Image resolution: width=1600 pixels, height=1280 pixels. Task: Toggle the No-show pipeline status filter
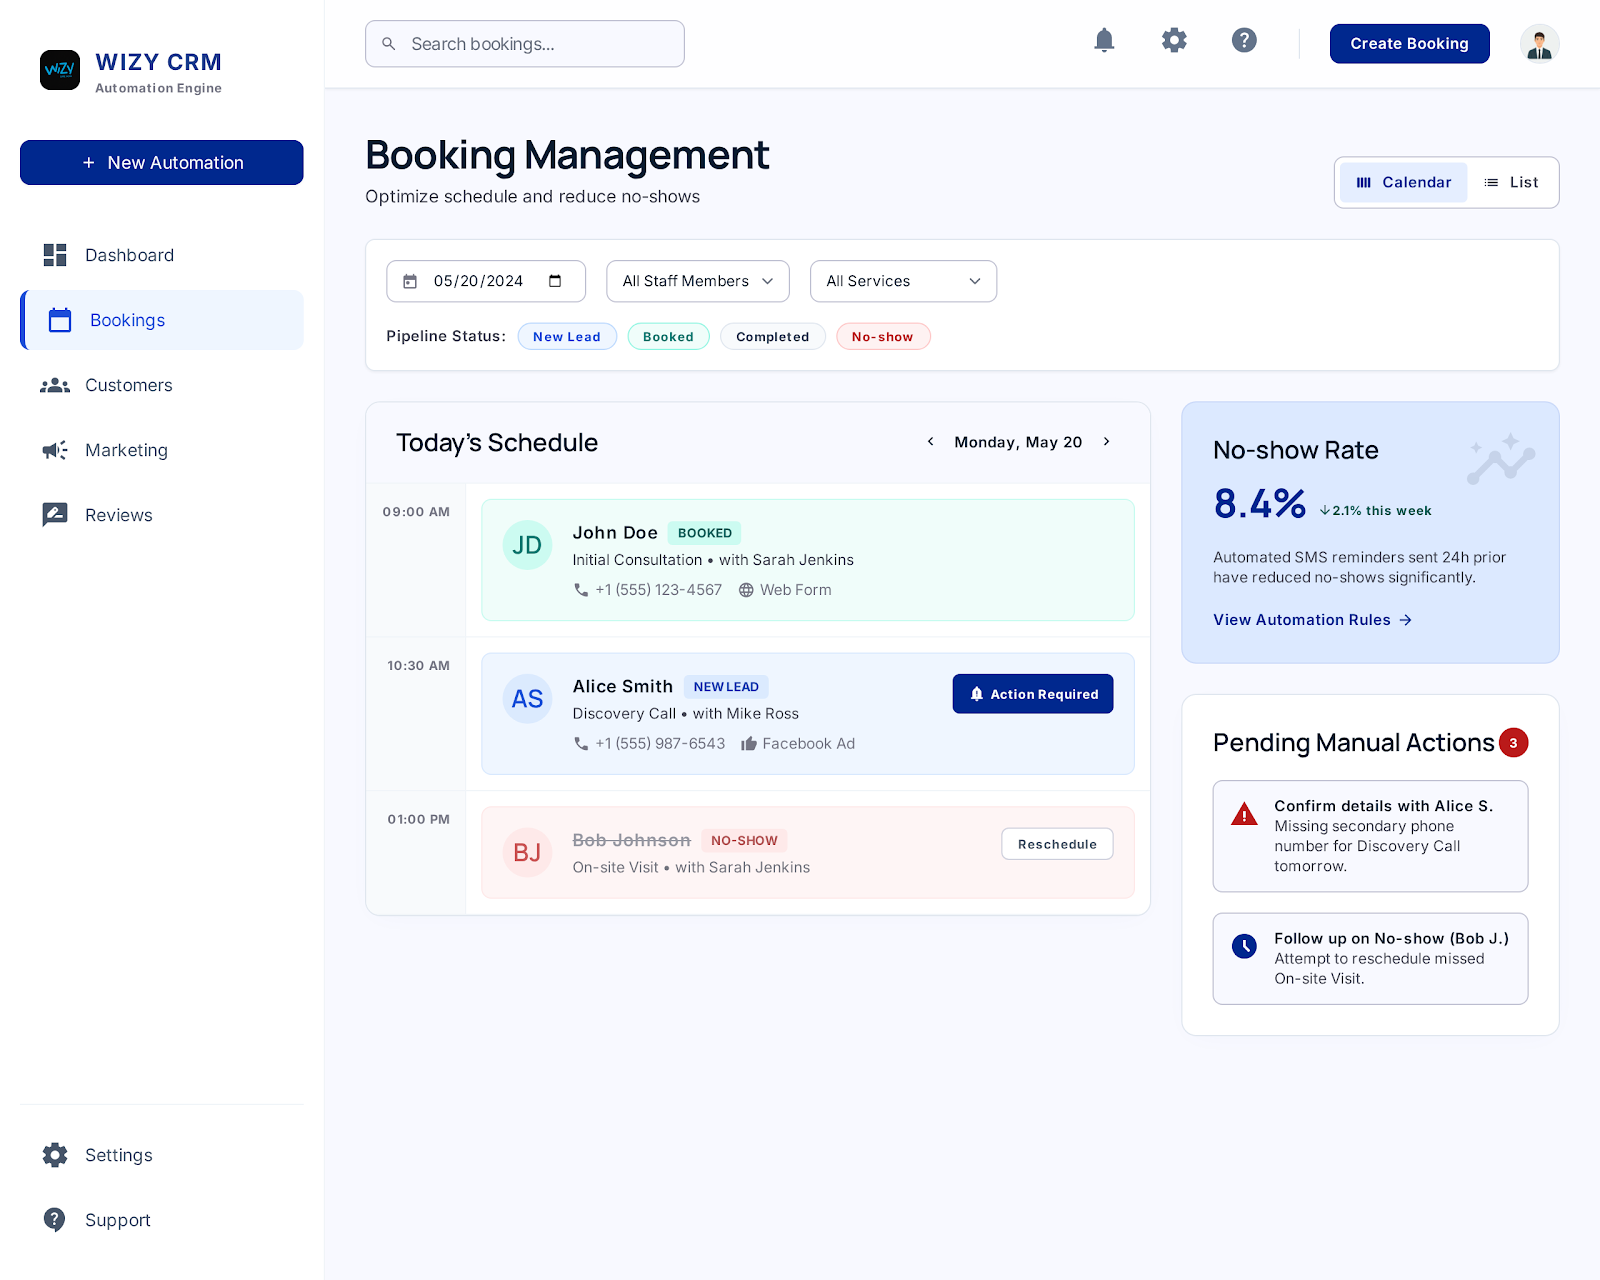[883, 336]
